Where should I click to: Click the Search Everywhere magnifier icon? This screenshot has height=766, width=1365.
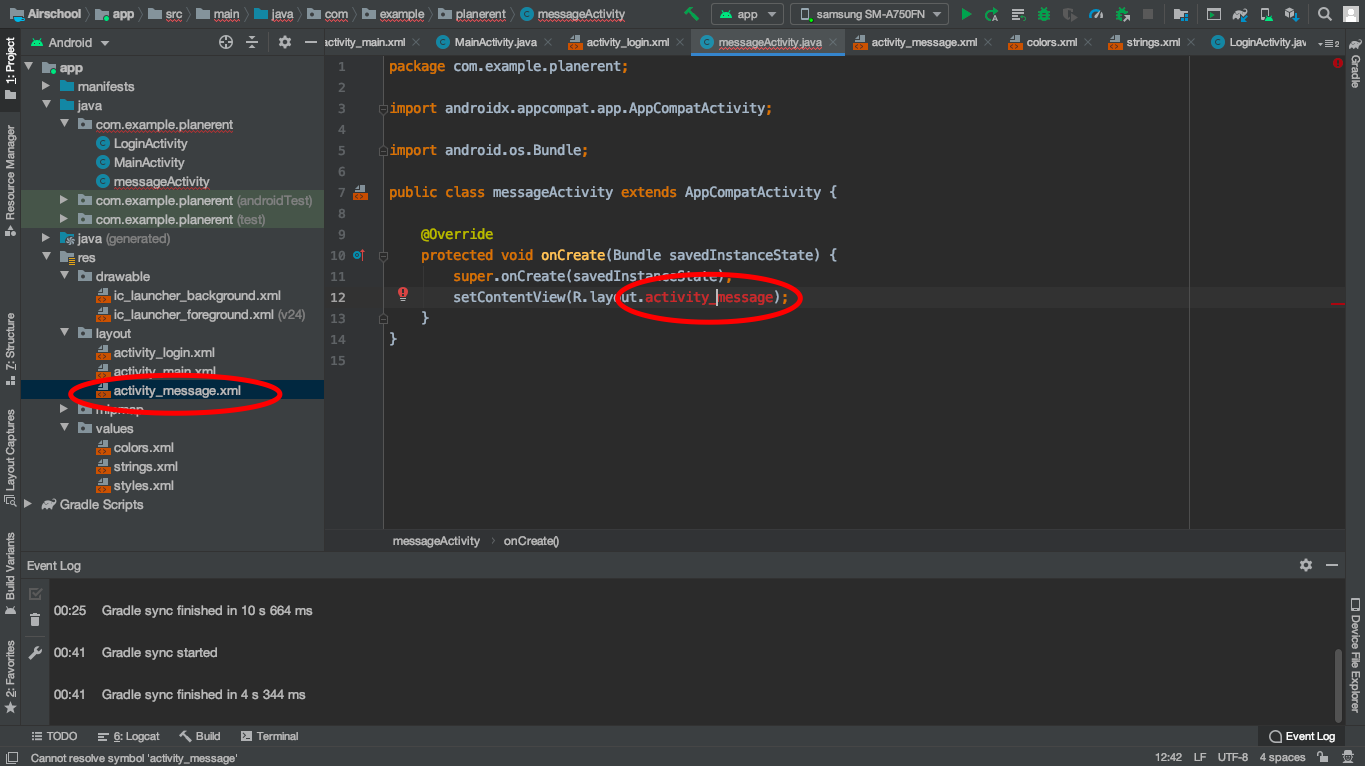click(x=1325, y=14)
